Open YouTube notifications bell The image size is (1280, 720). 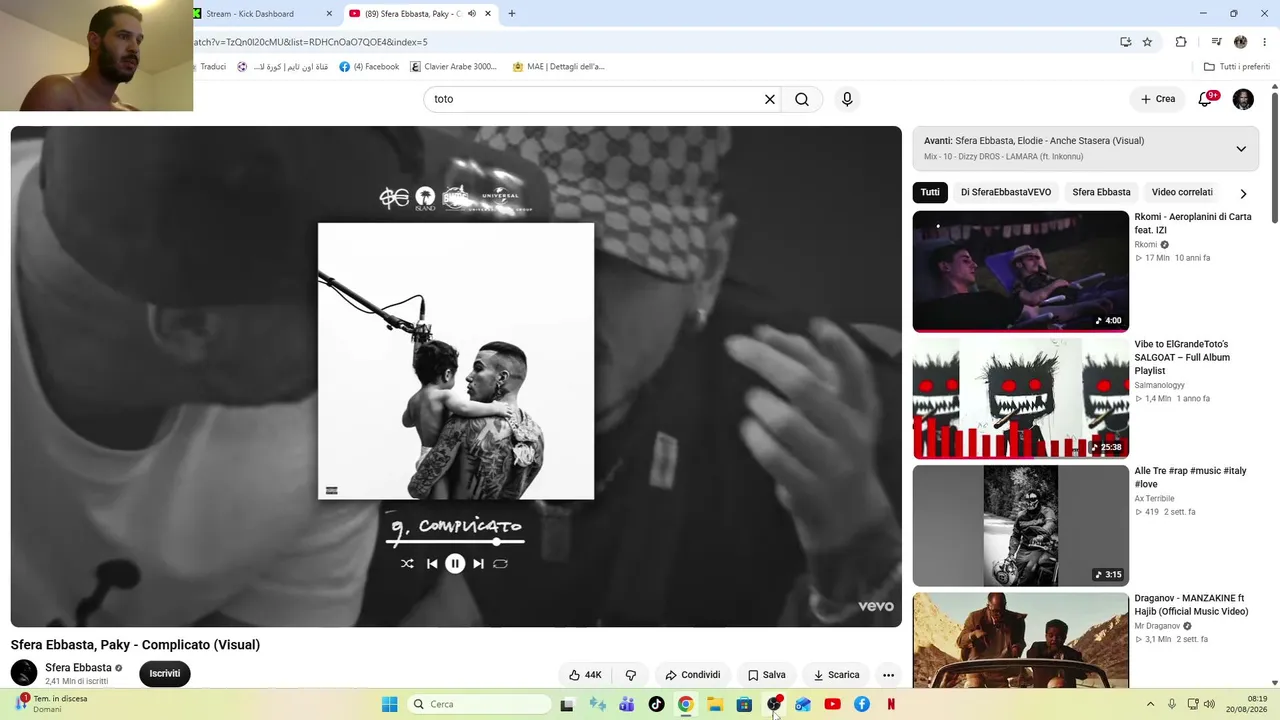1205,99
